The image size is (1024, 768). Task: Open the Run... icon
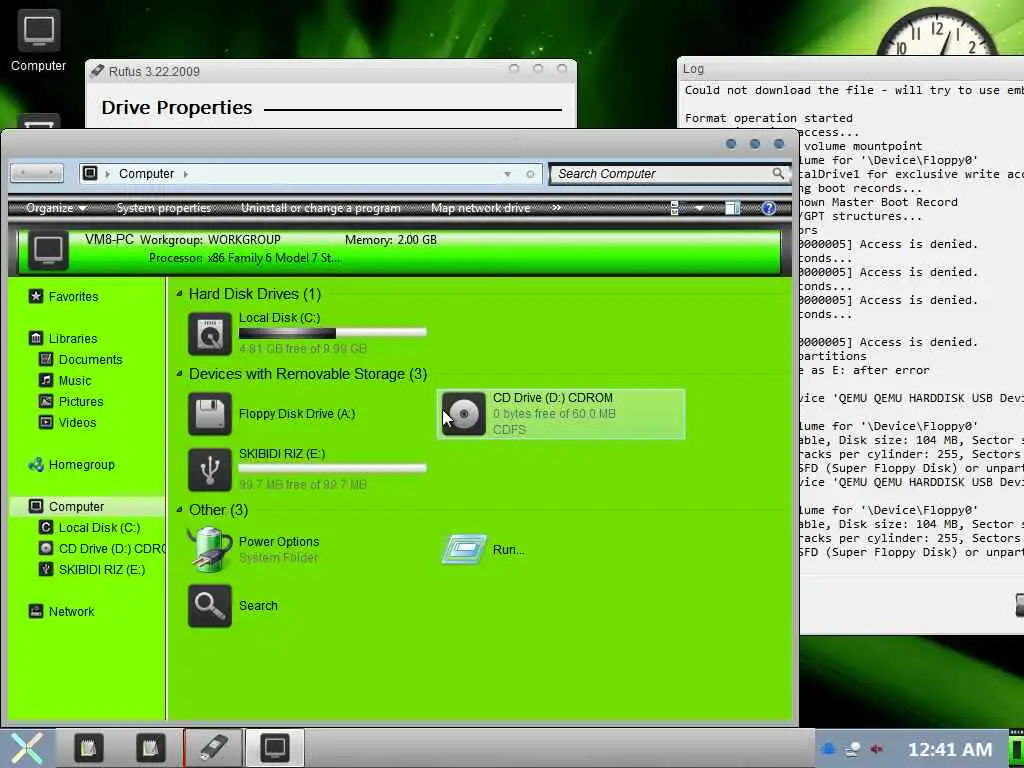(464, 549)
